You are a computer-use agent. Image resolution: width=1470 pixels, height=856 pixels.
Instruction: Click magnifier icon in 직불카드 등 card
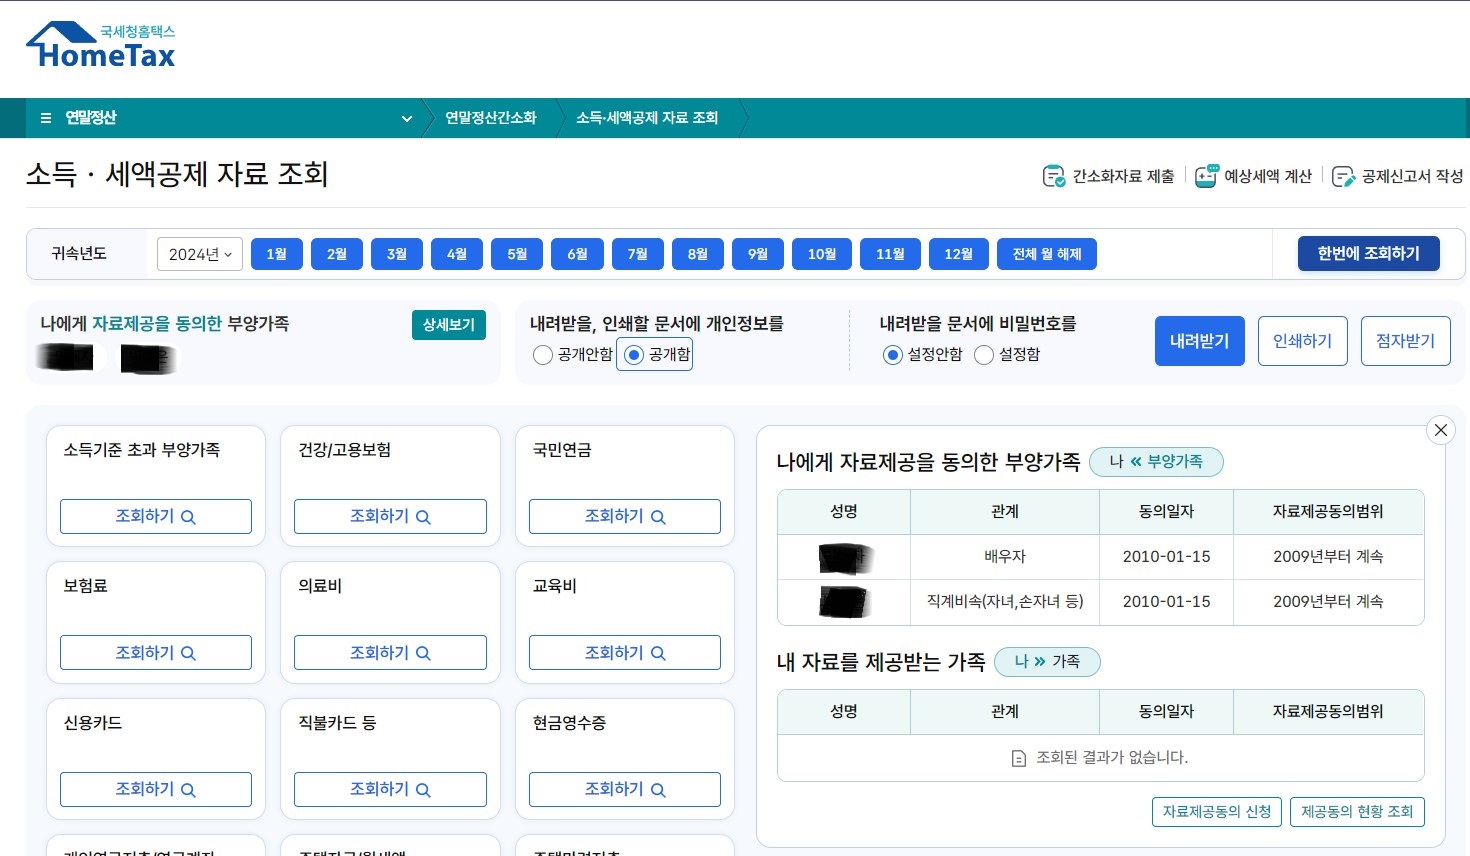pos(423,790)
